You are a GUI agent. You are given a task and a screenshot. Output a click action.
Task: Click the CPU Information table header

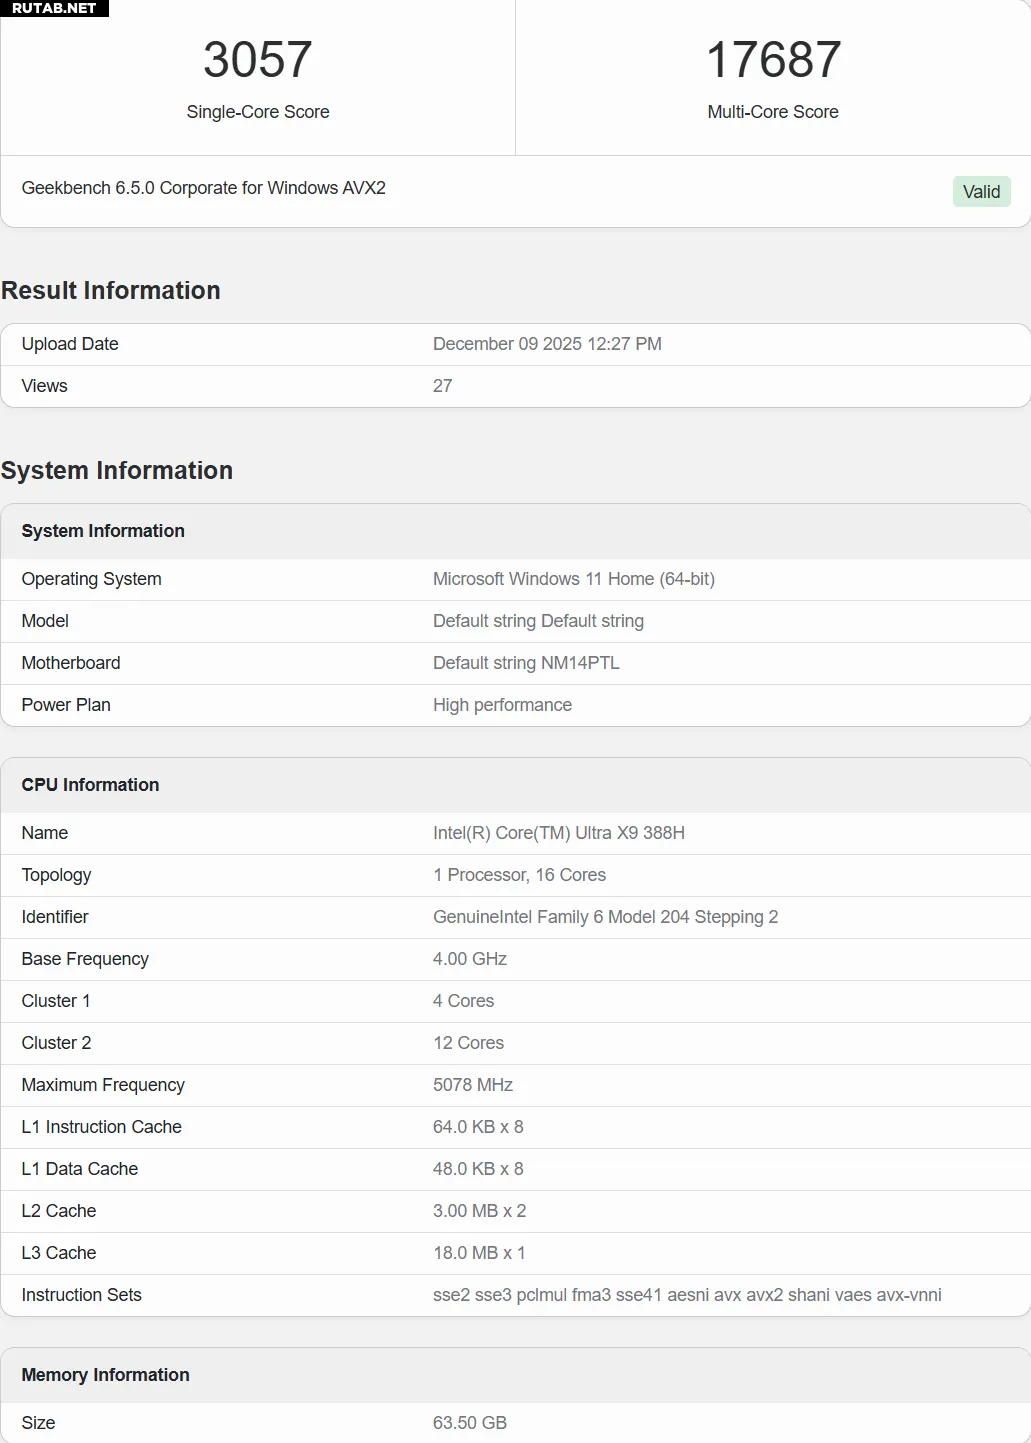[x=90, y=785]
